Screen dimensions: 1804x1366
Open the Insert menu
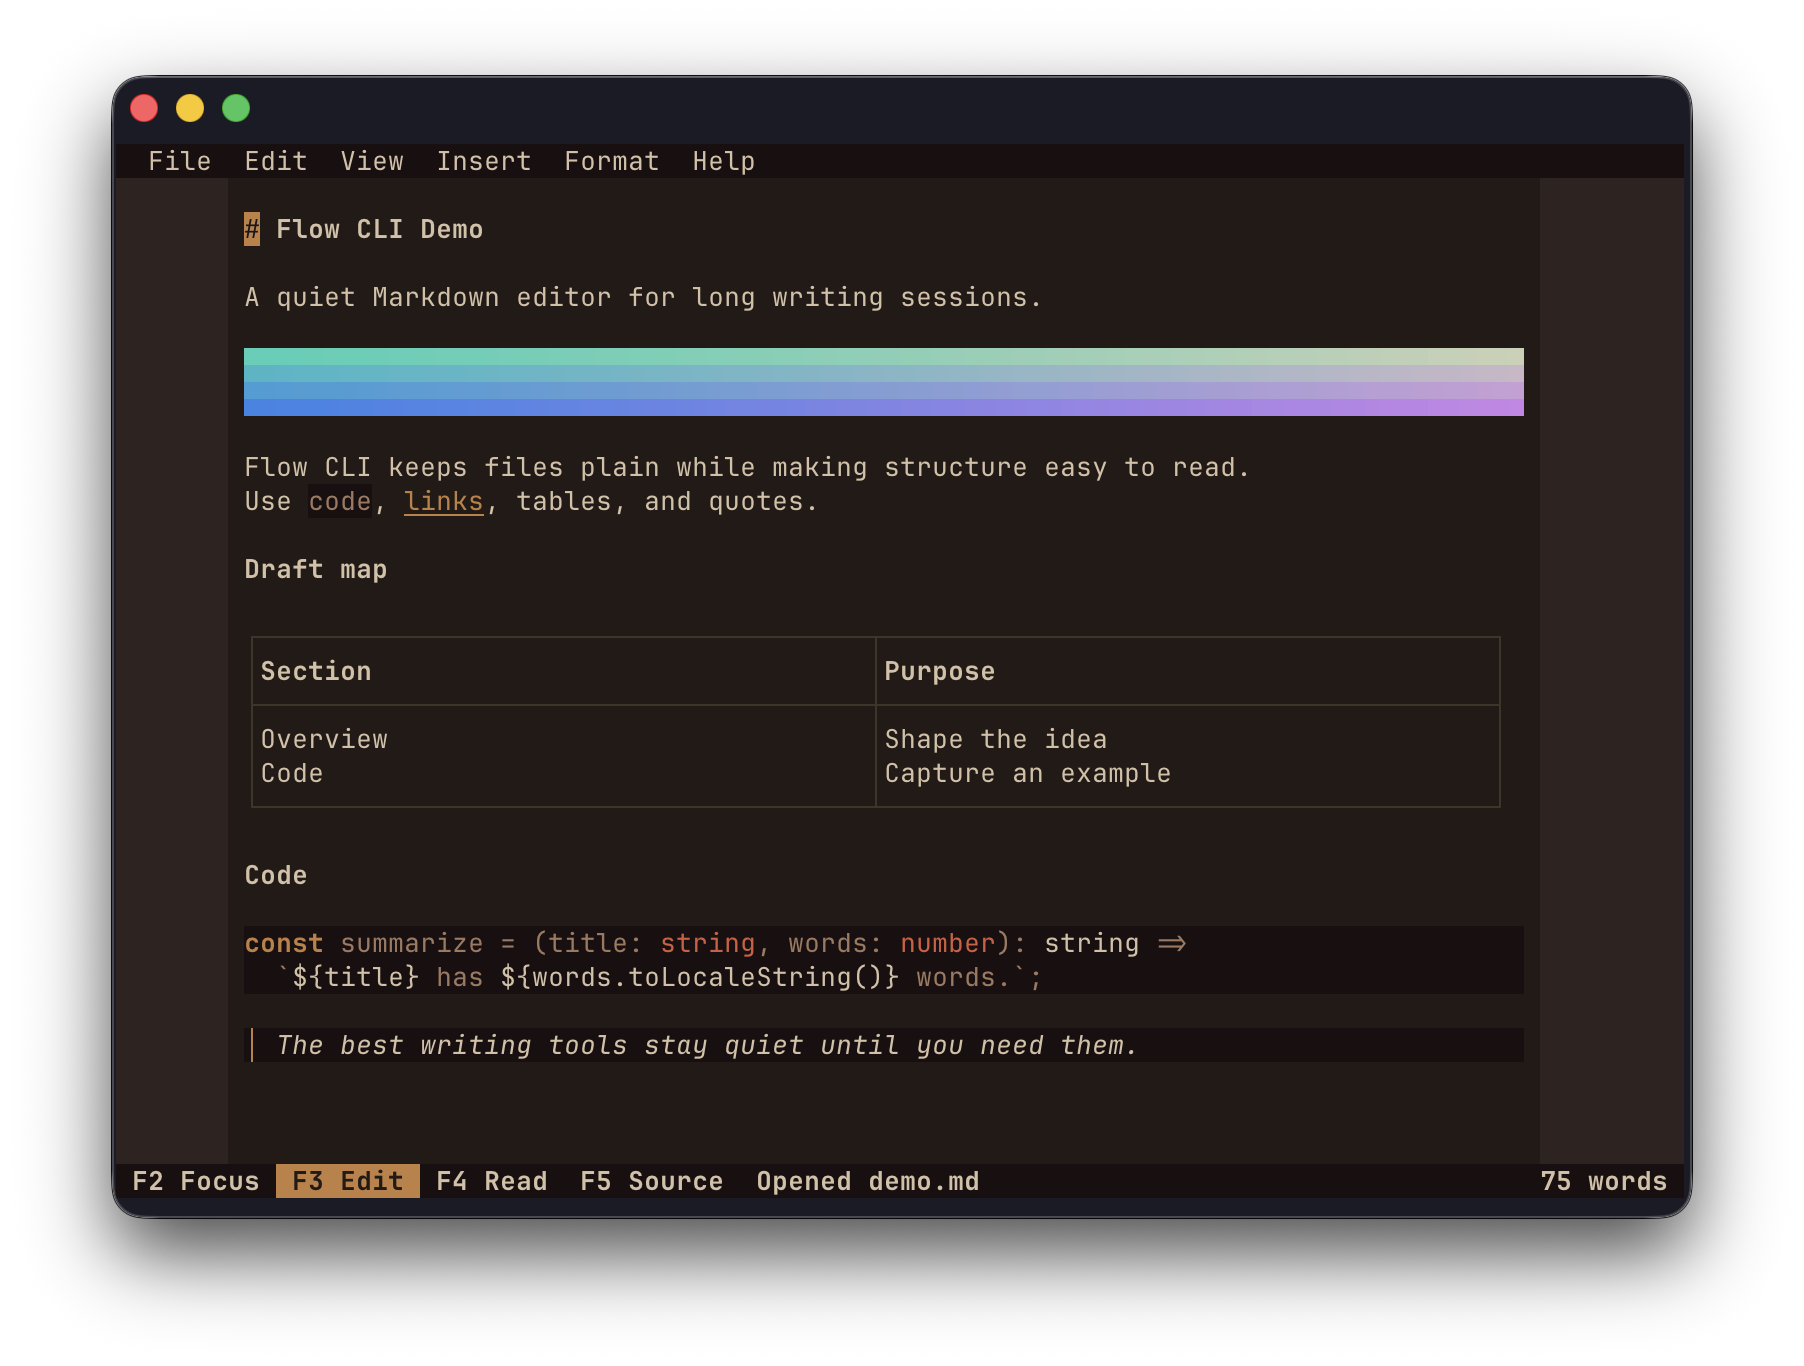click(x=484, y=161)
